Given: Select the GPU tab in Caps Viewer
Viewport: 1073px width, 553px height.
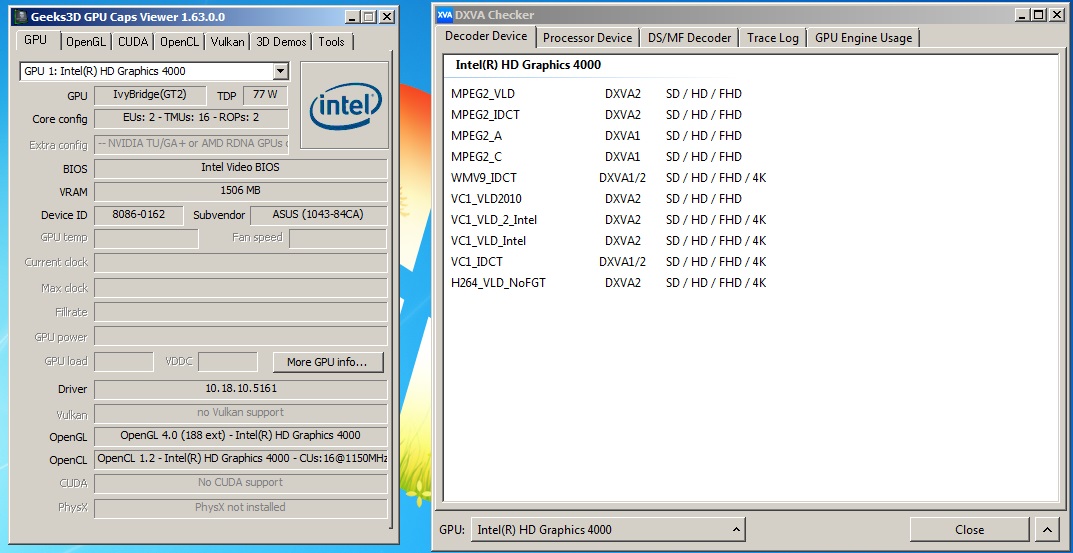Looking at the screenshot, I should click(36, 40).
